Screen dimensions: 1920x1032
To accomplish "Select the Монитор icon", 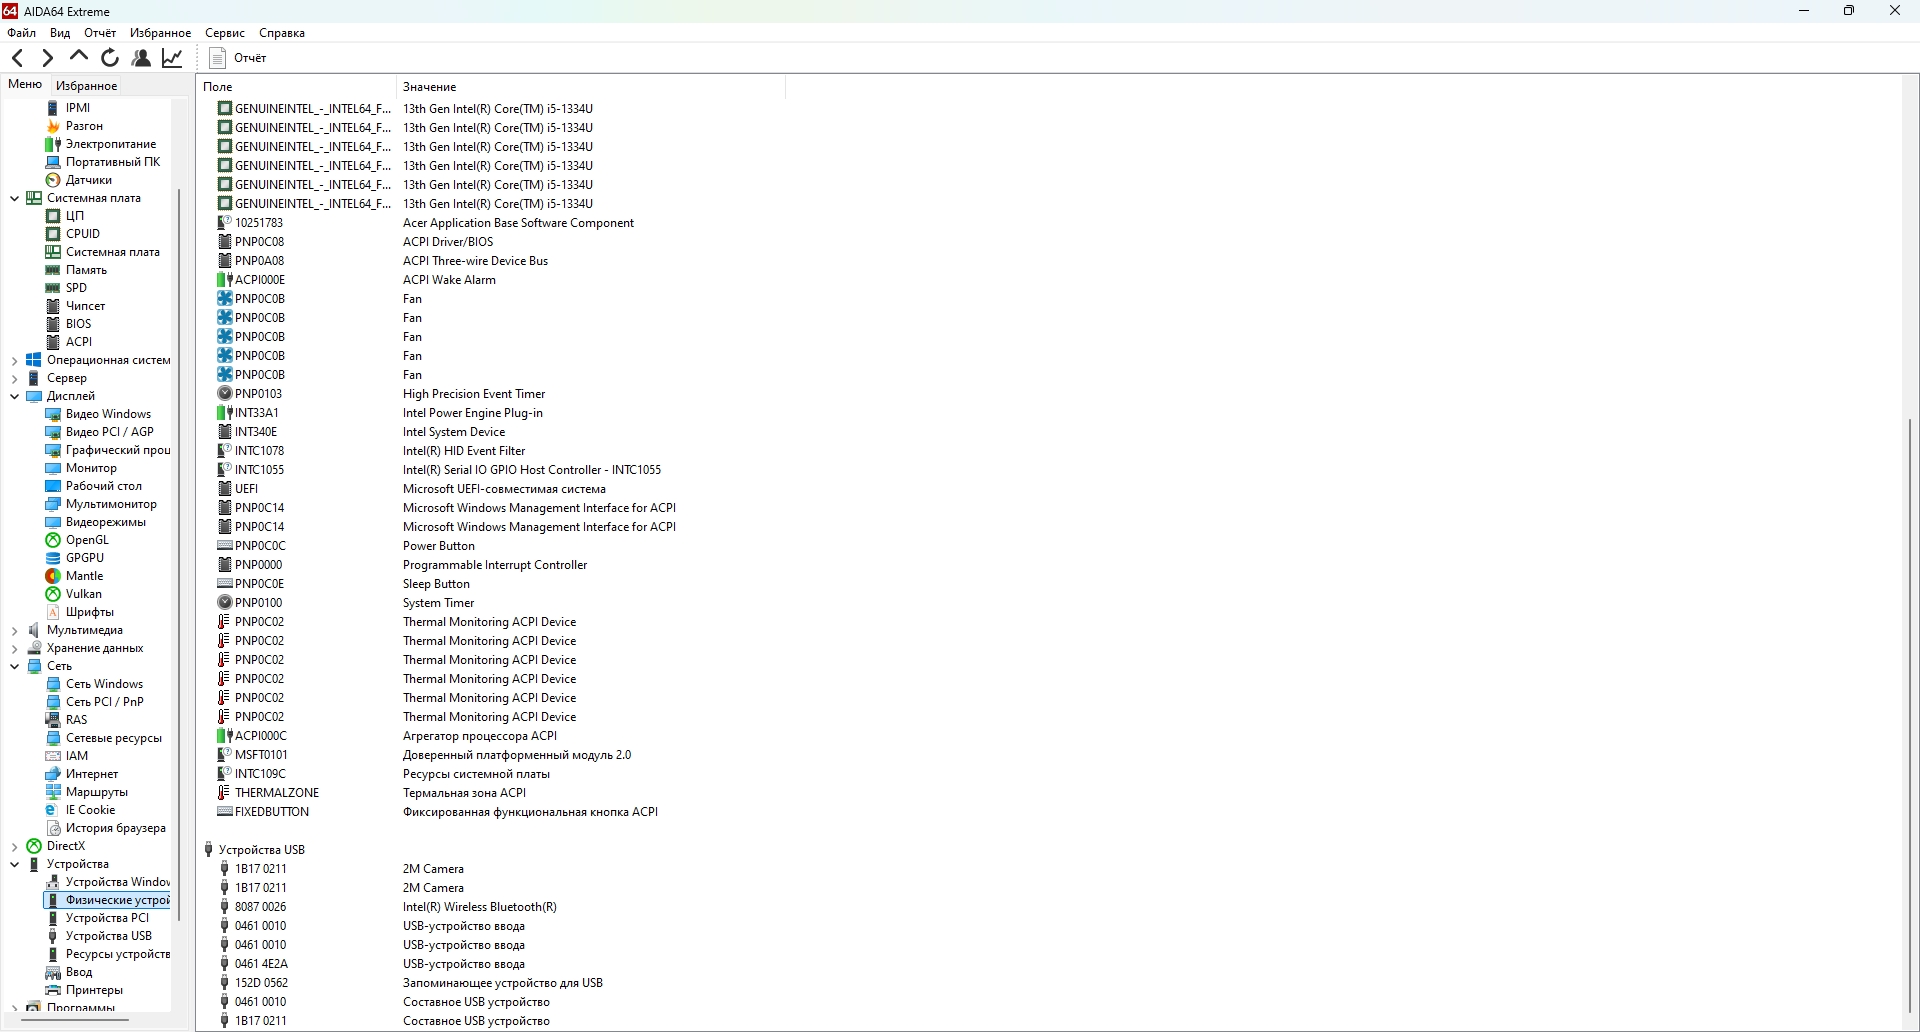I will [53, 468].
